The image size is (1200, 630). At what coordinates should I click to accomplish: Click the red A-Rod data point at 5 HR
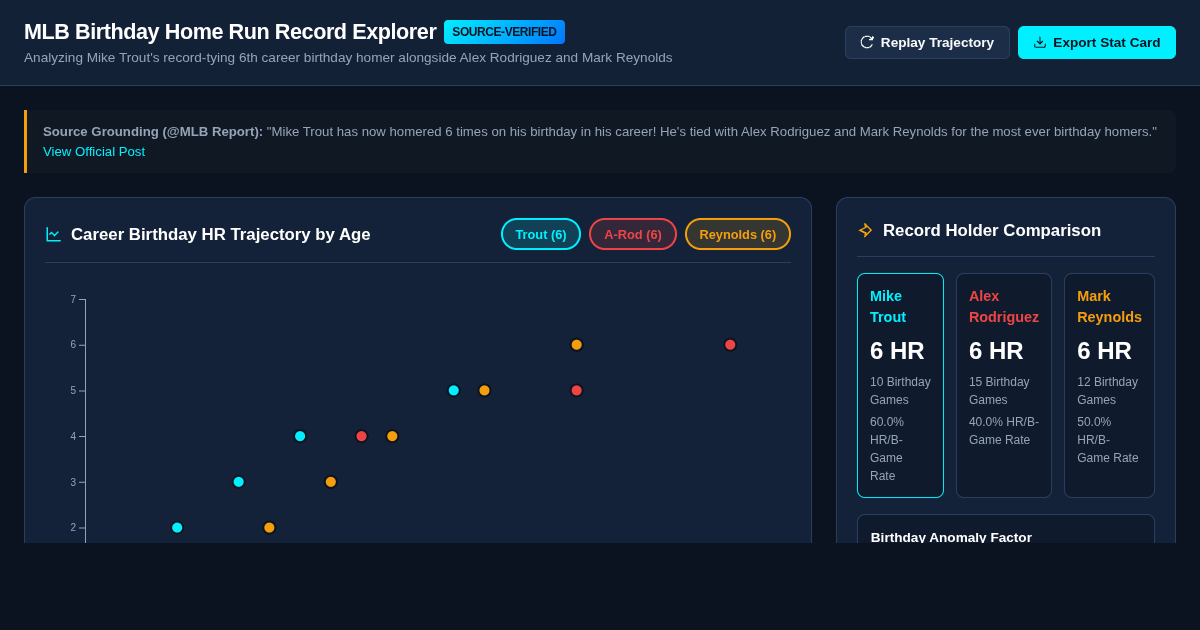[577, 390]
